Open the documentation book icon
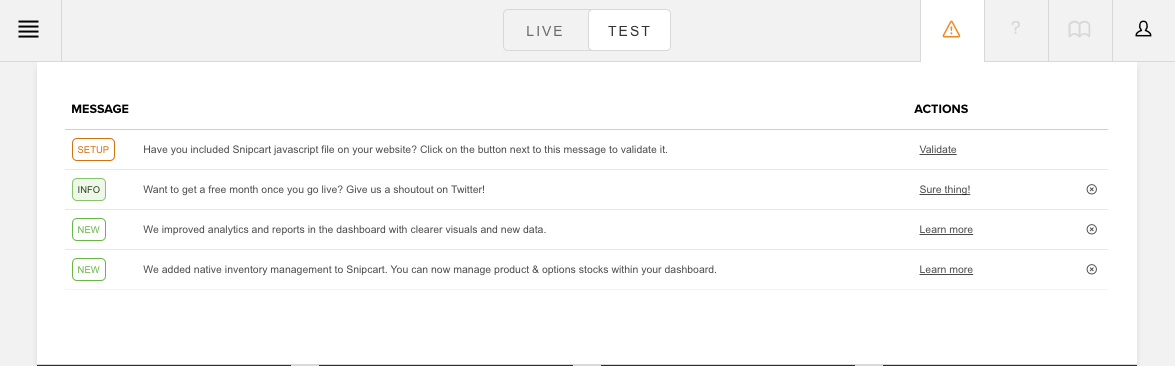Viewport: 1175px width, 366px height. tap(1079, 29)
